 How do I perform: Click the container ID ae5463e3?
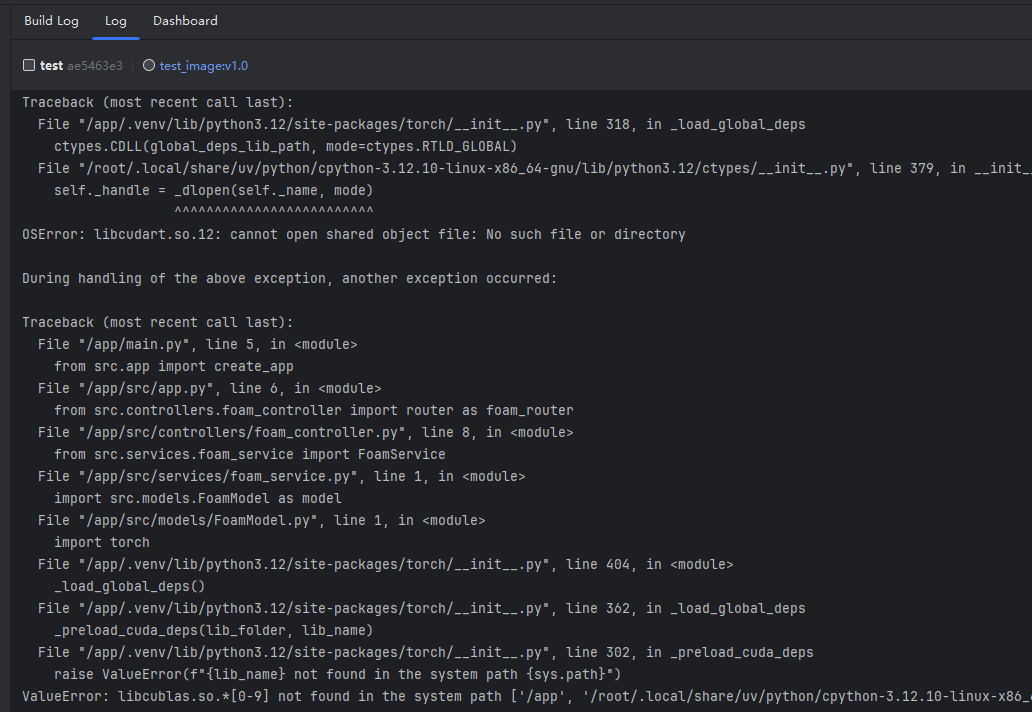[x=95, y=66]
